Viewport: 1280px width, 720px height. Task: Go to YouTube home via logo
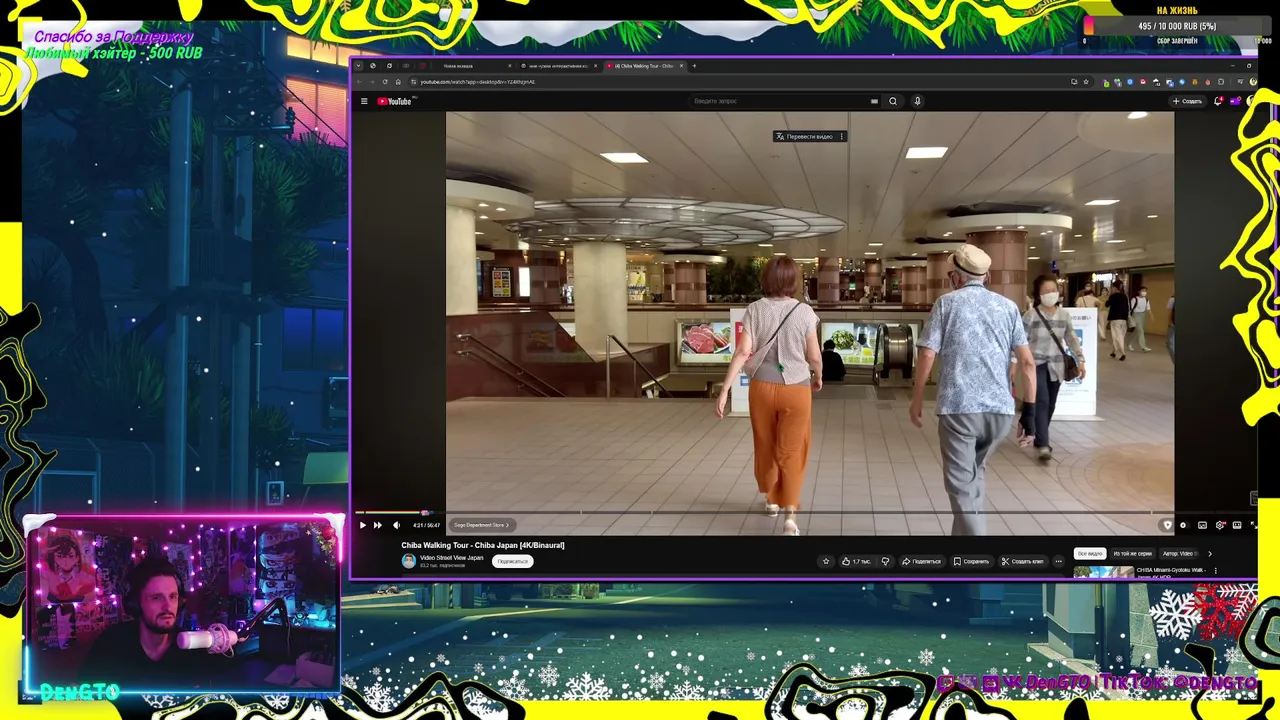(x=395, y=101)
